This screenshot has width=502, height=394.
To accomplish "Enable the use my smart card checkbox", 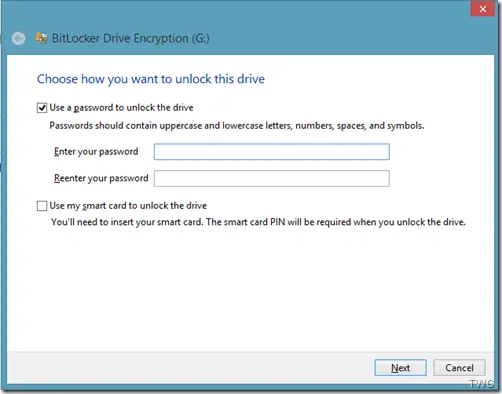I will tap(42, 206).
